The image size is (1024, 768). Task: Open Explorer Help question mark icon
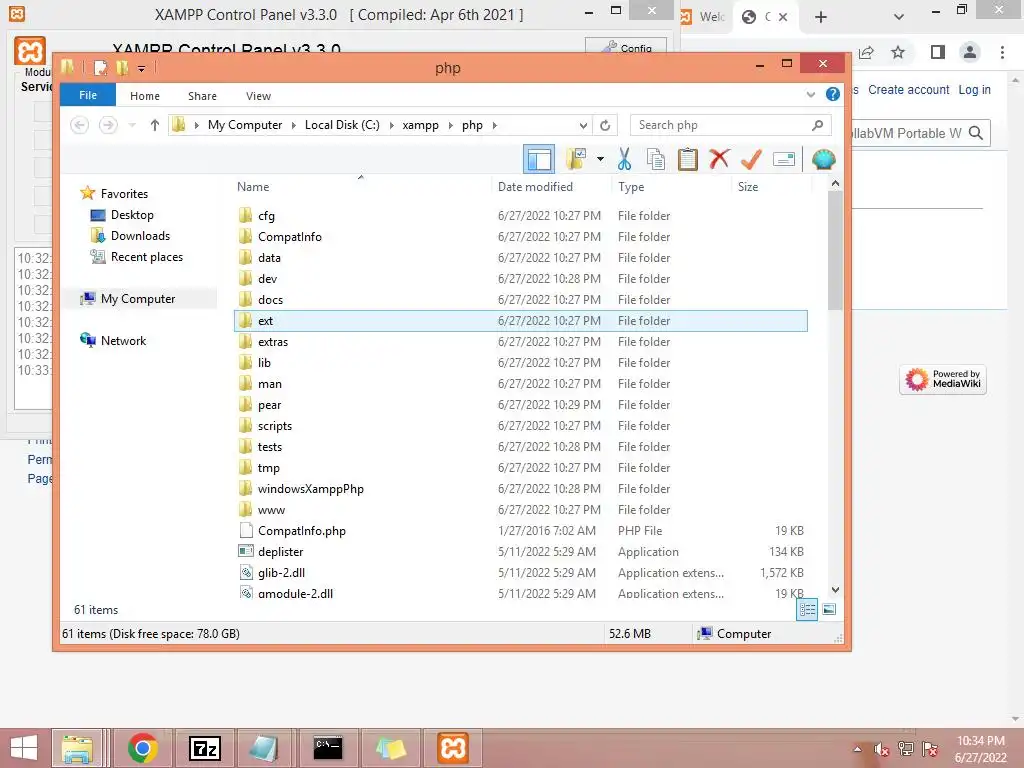point(833,94)
